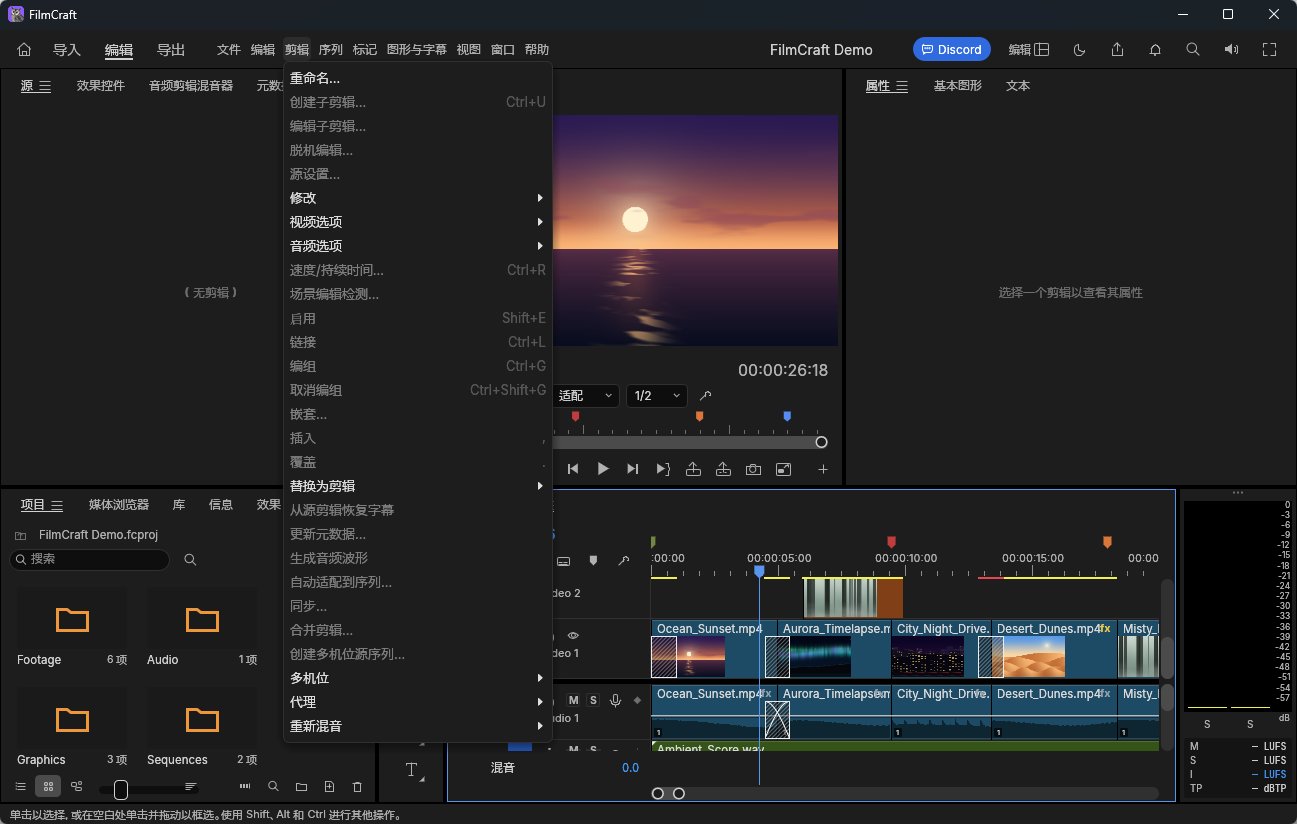Click the Extract icon in program monitor
Viewport: 1297px width, 824px height.
point(723,469)
